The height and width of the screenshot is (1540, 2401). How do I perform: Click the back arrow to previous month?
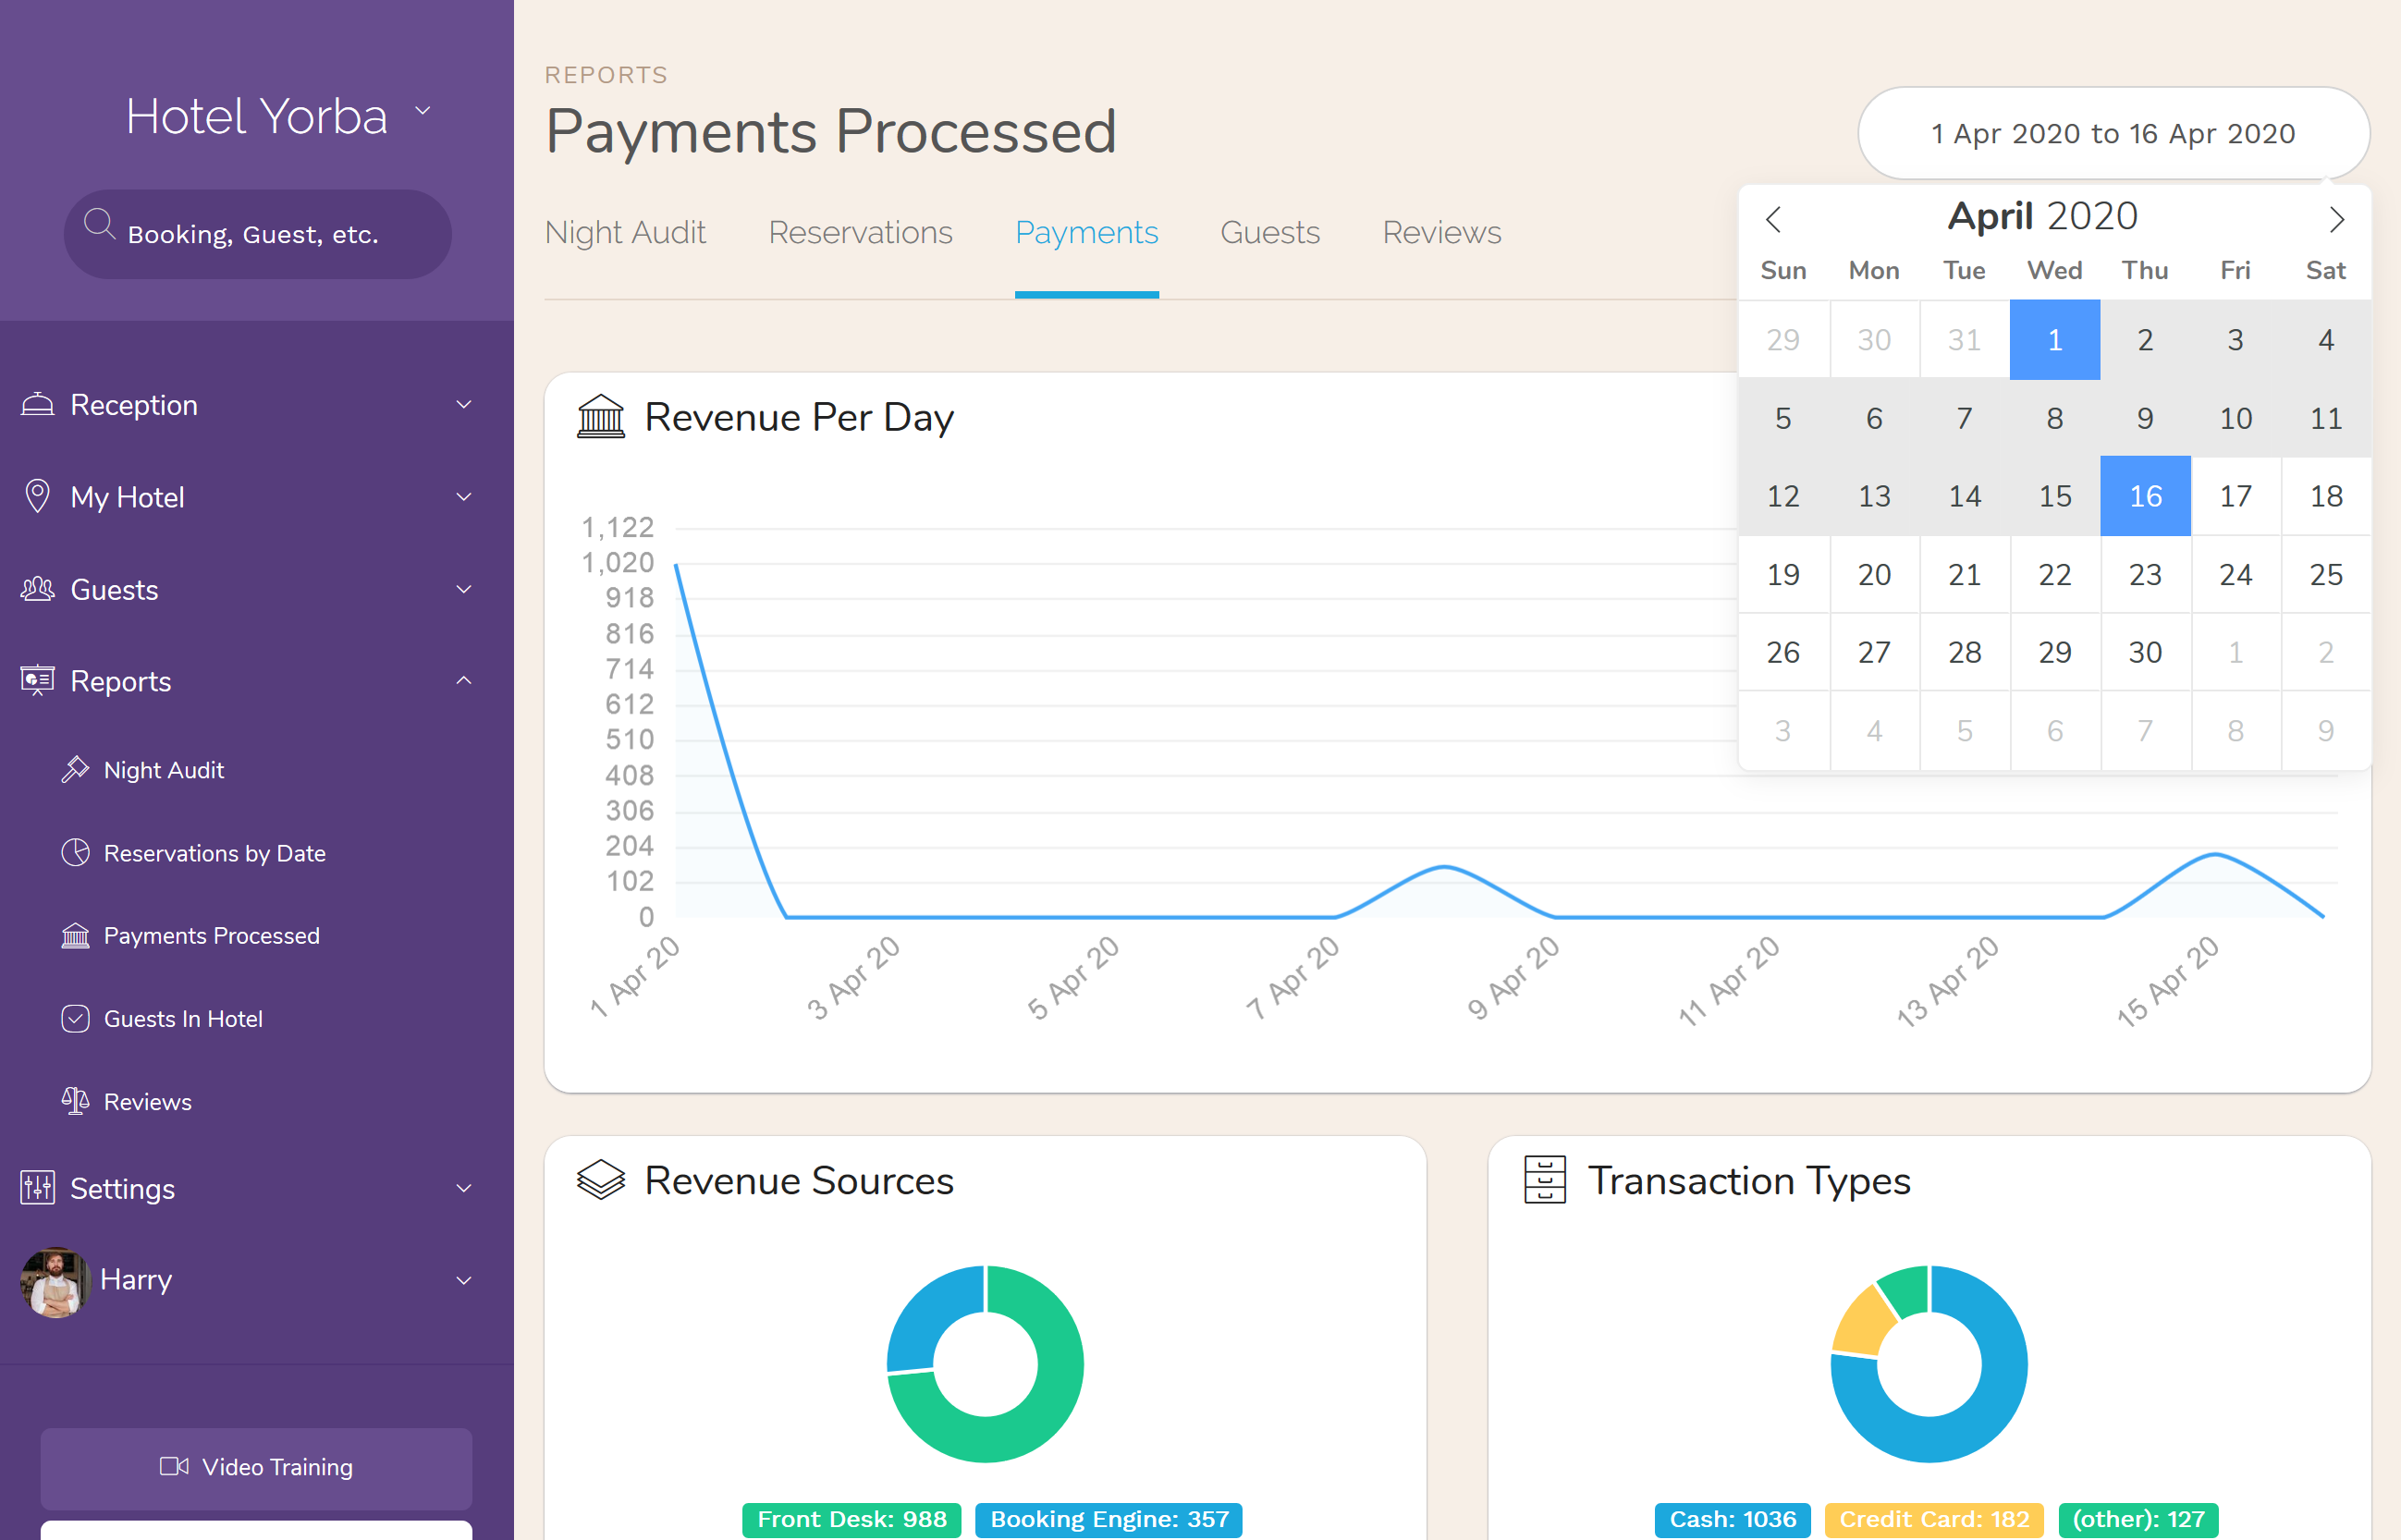click(1774, 215)
